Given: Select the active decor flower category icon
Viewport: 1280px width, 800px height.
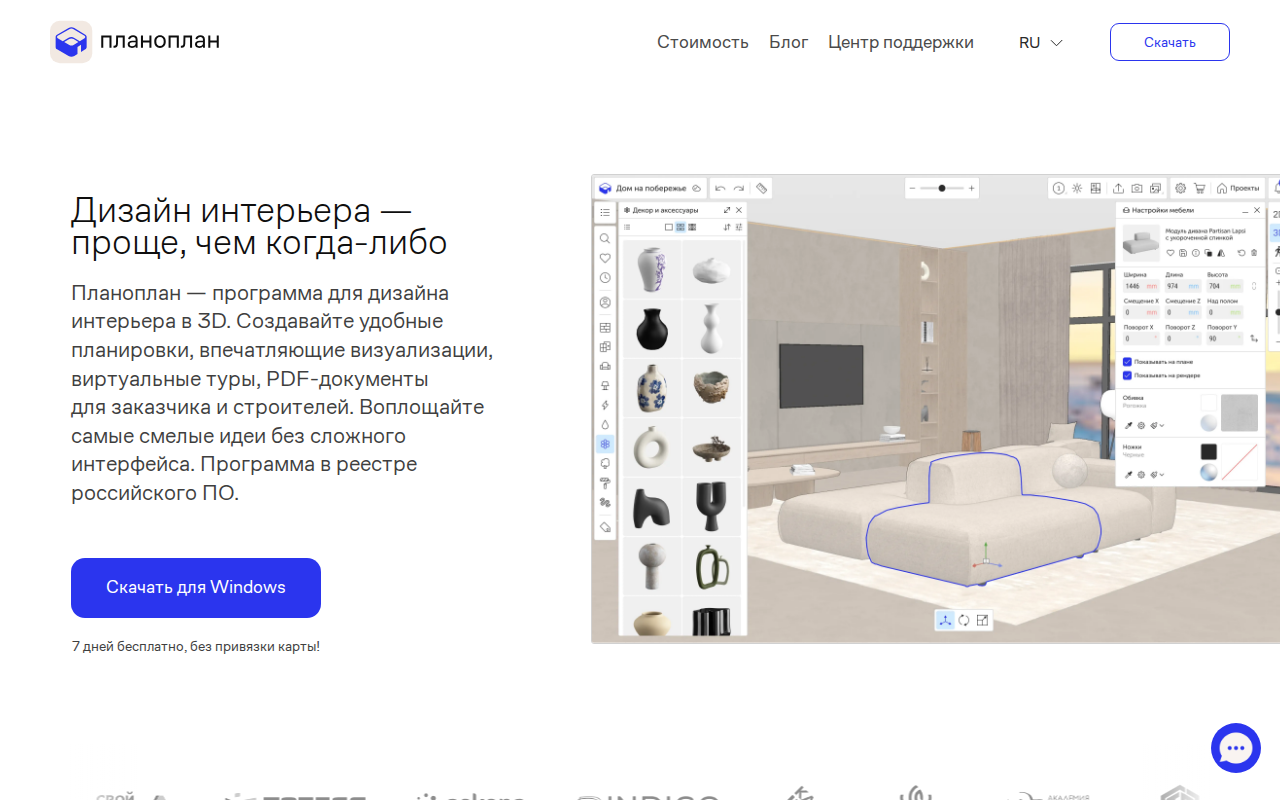Looking at the screenshot, I should (x=605, y=444).
